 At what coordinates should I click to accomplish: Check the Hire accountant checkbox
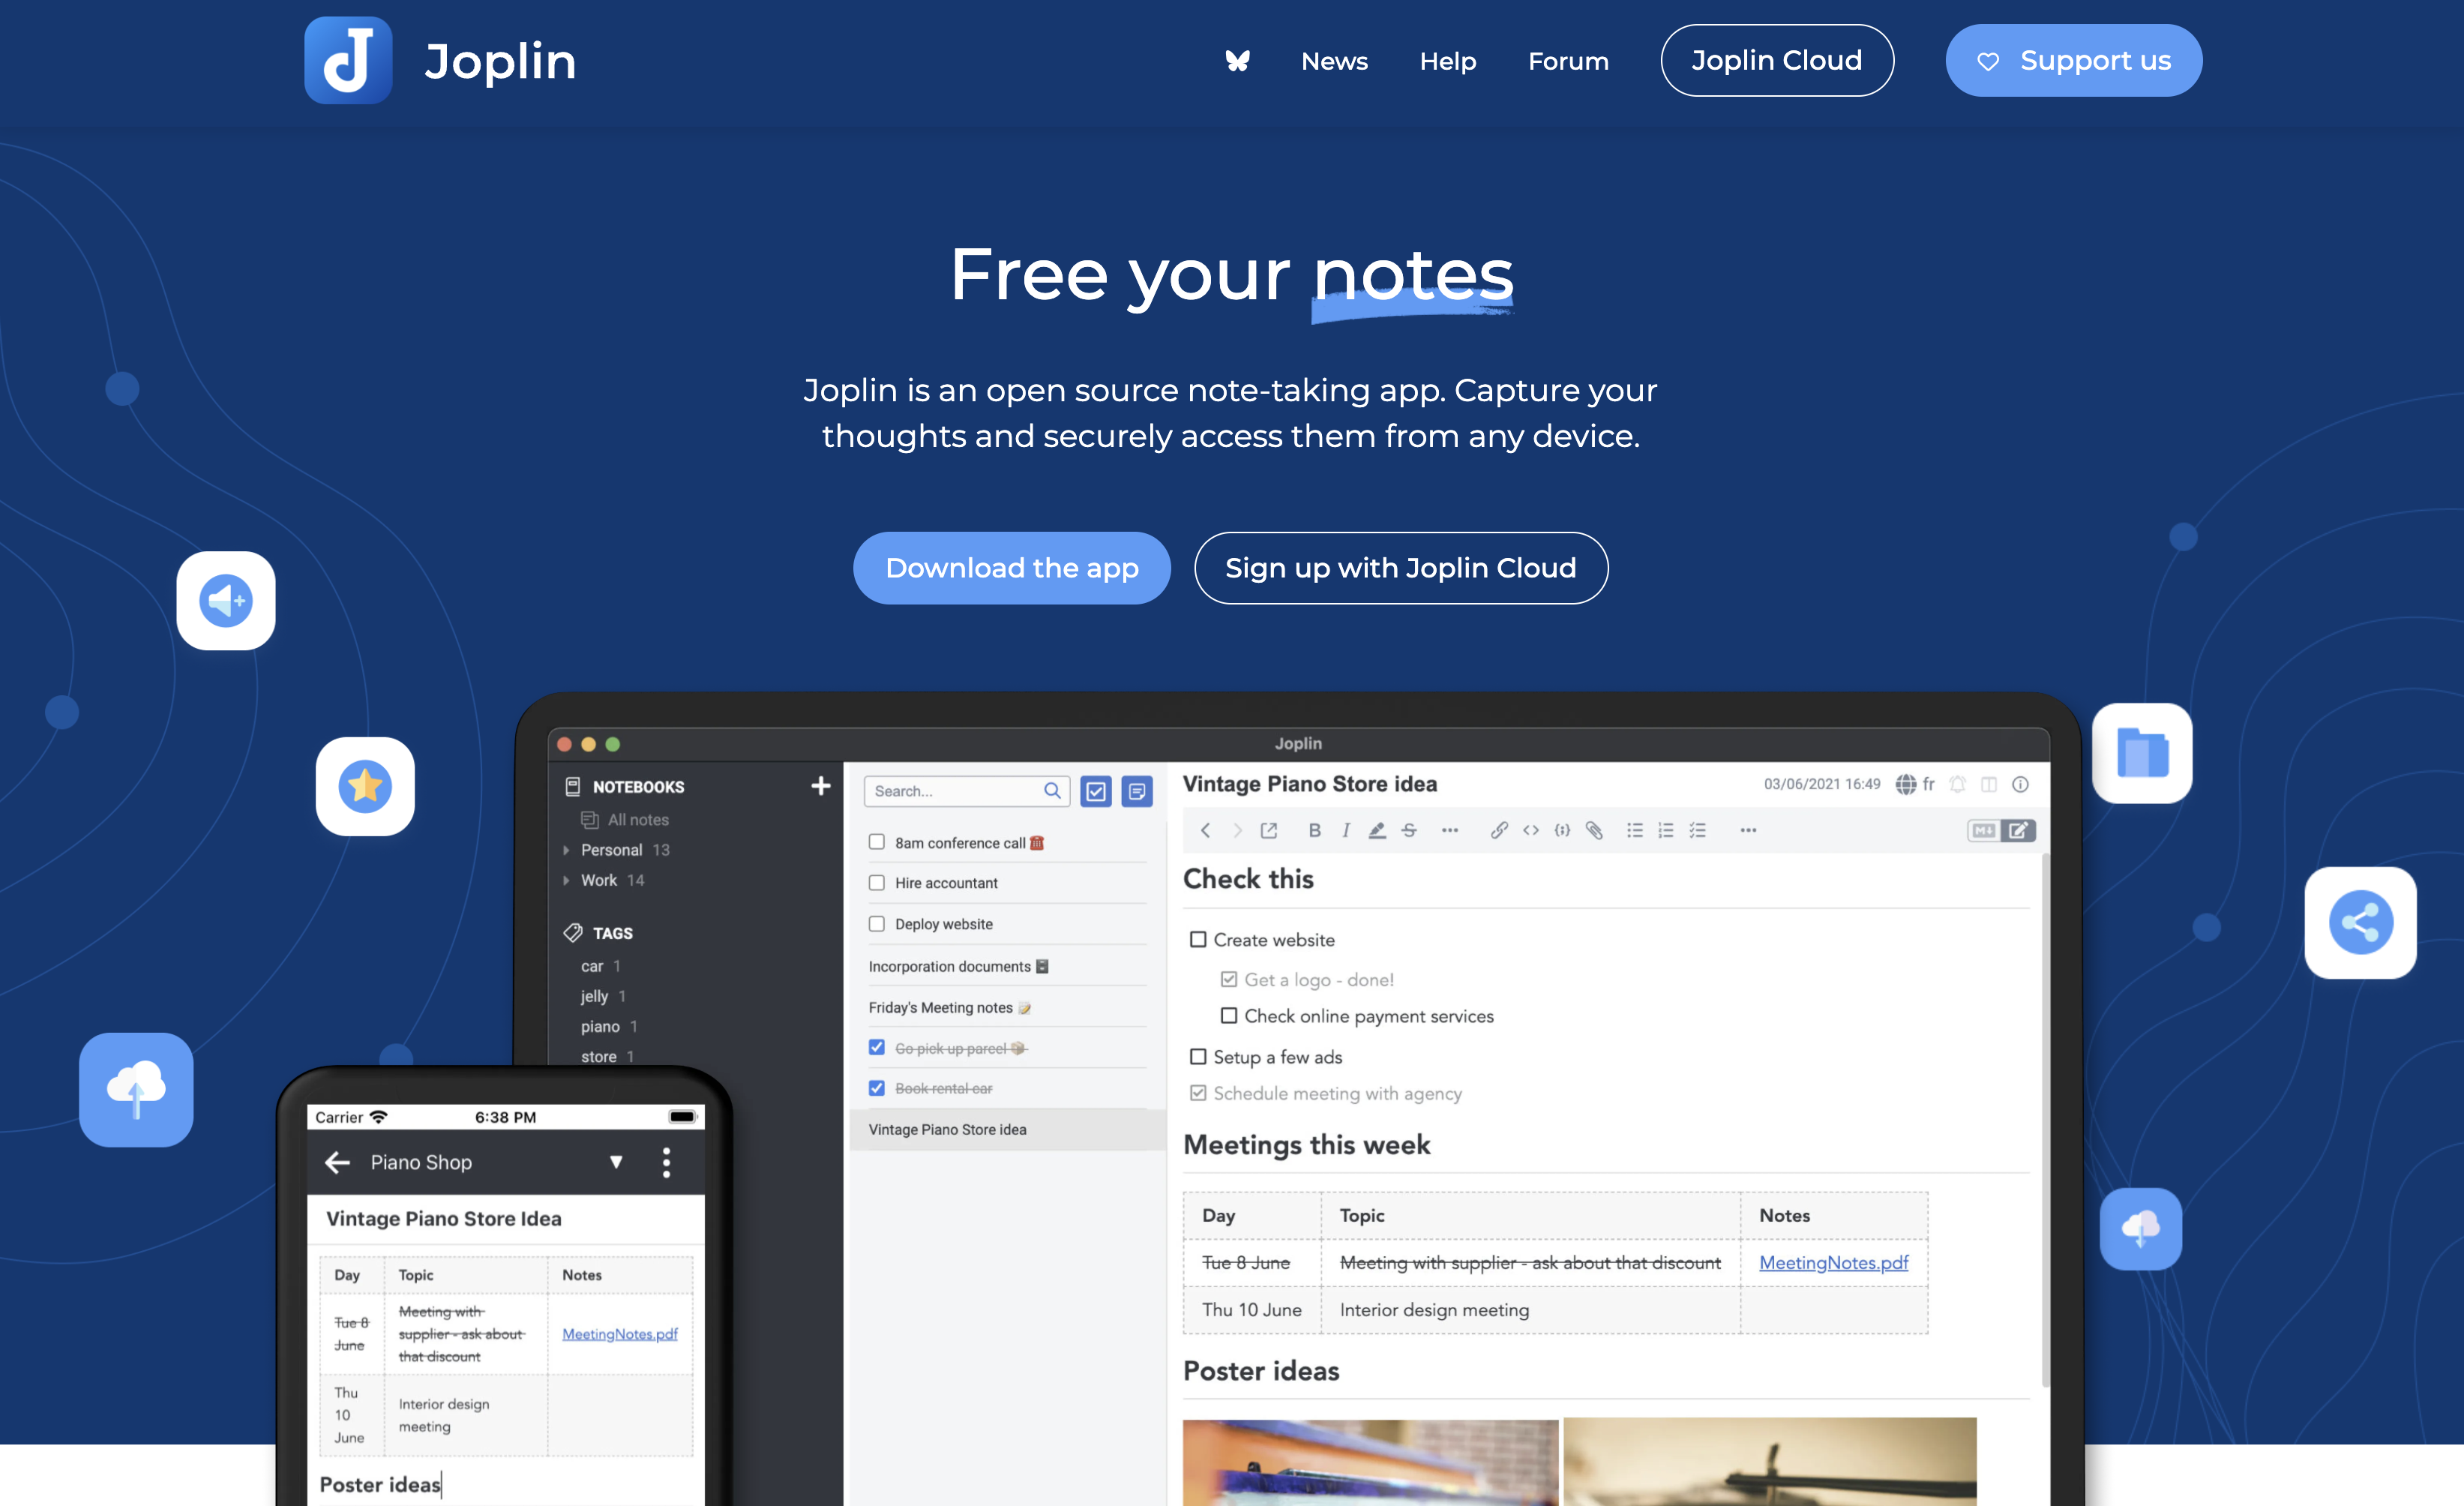click(x=877, y=882)
